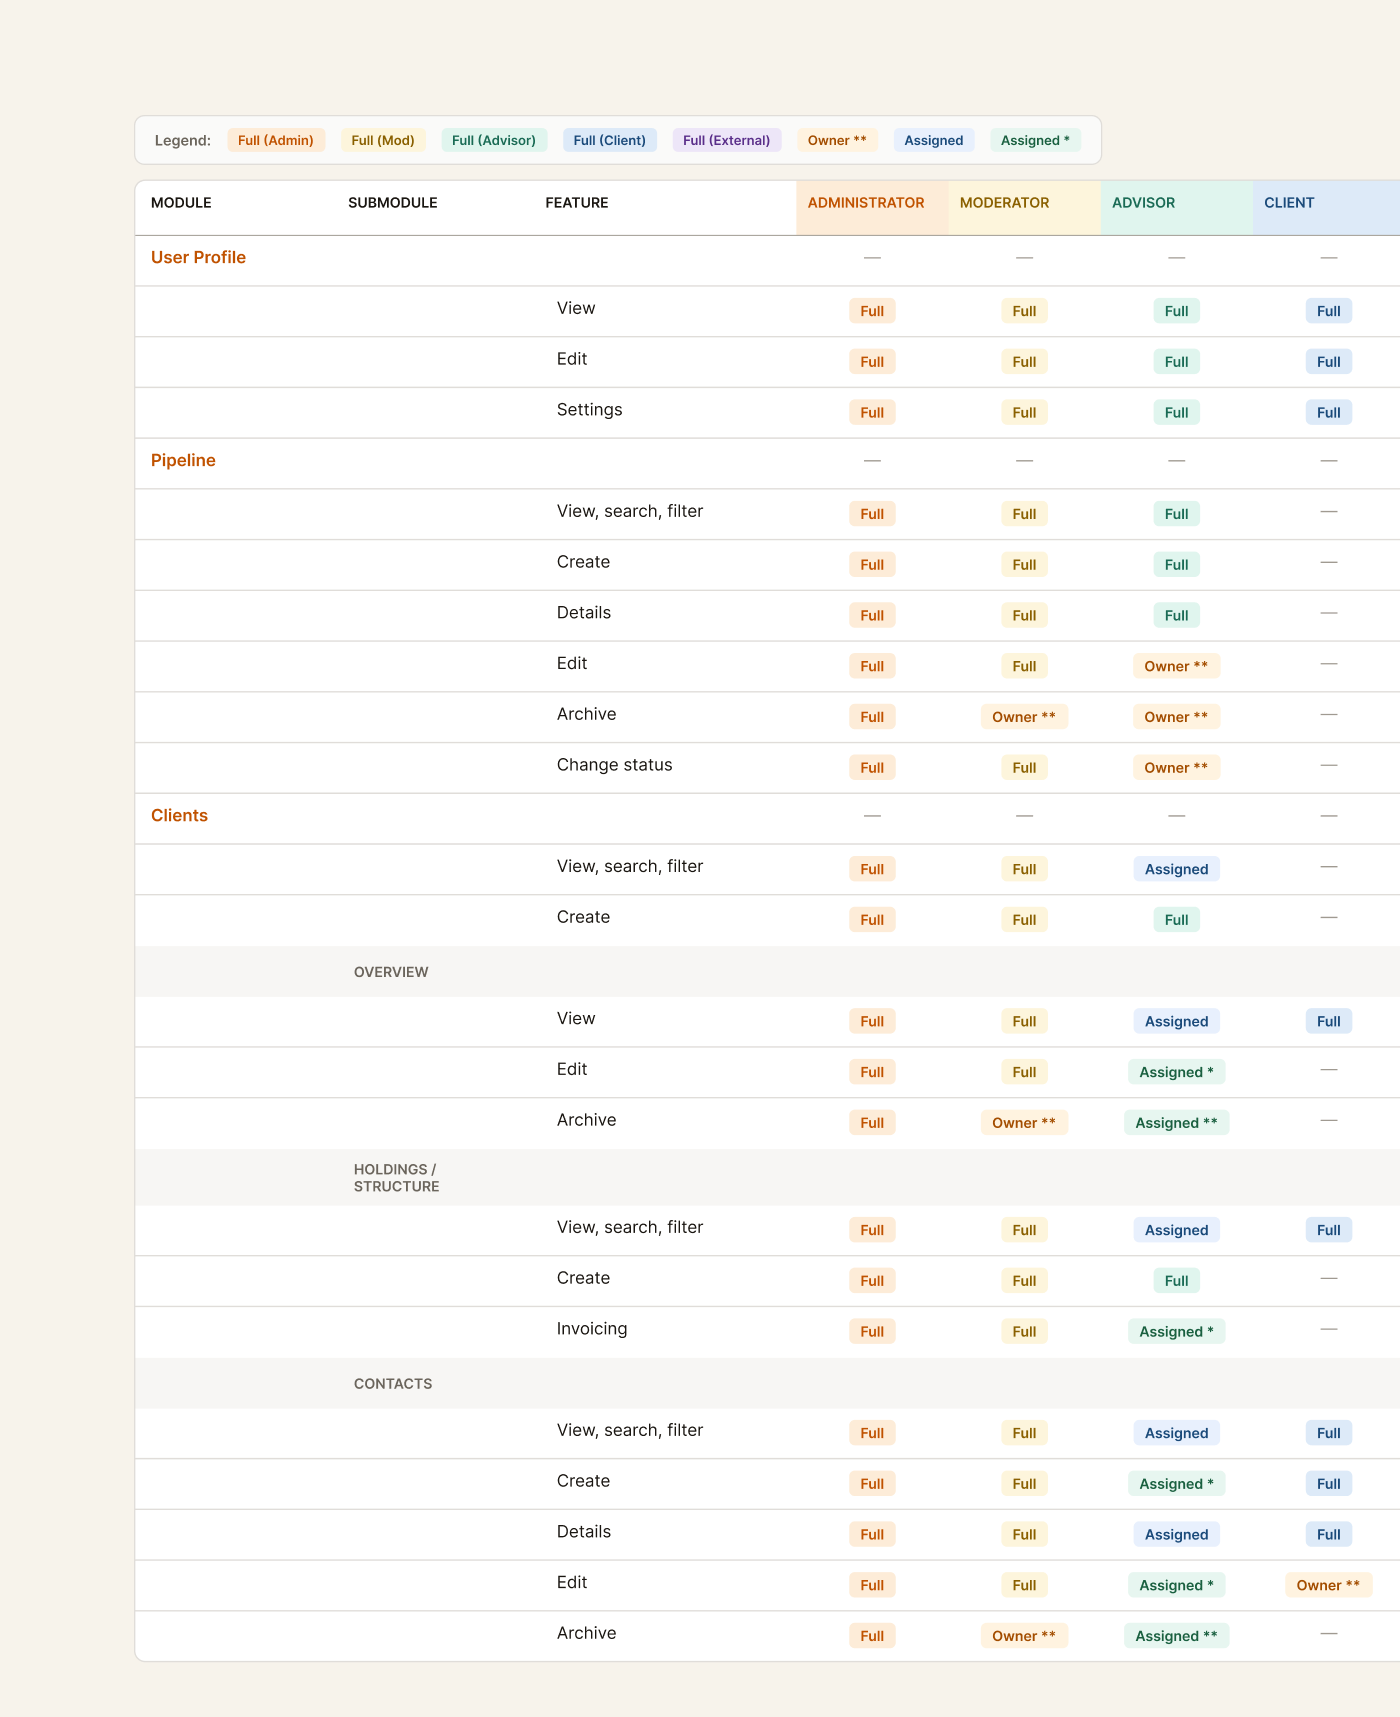
Task: Click the Assigned legend chip without asterisk
Action: click(934, 140)
